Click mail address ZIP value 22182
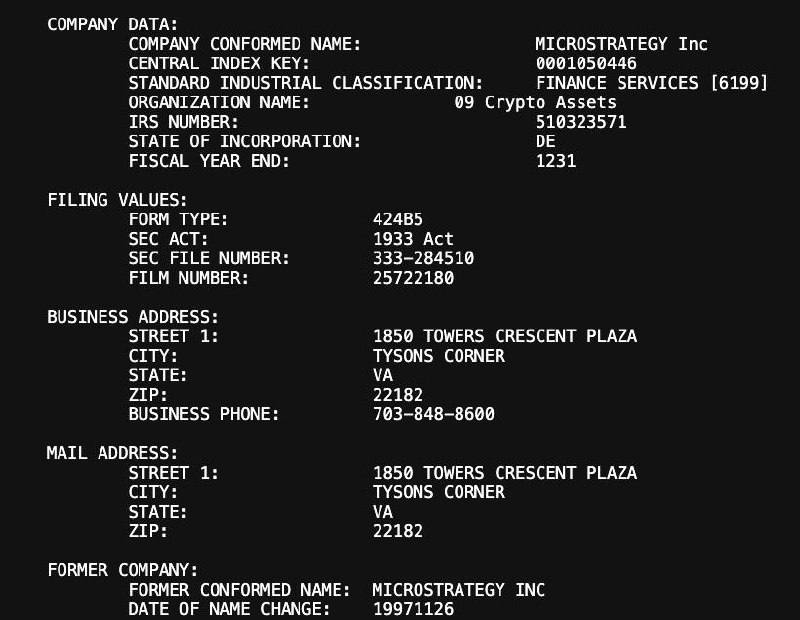Viewport: 800px width, 620px height. click(x=397, y=531)
